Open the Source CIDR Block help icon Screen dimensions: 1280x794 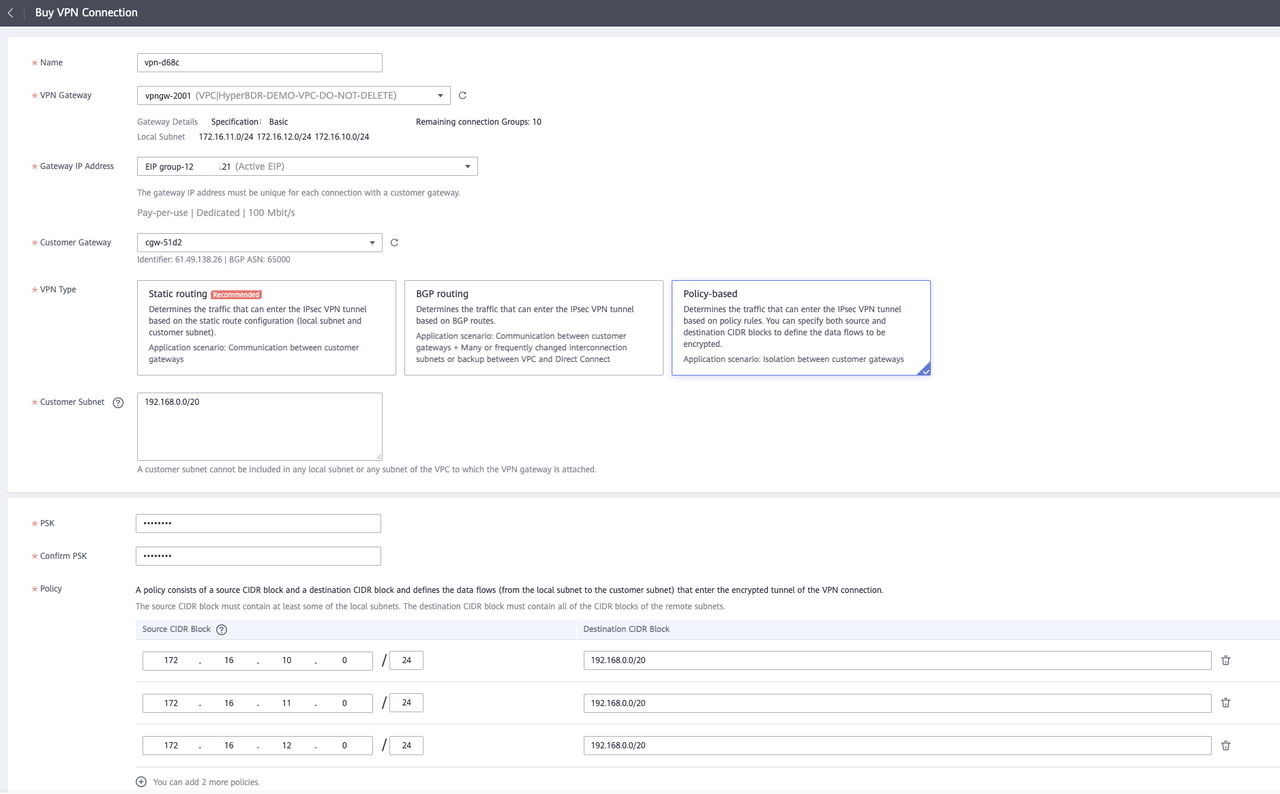[222, 630]
